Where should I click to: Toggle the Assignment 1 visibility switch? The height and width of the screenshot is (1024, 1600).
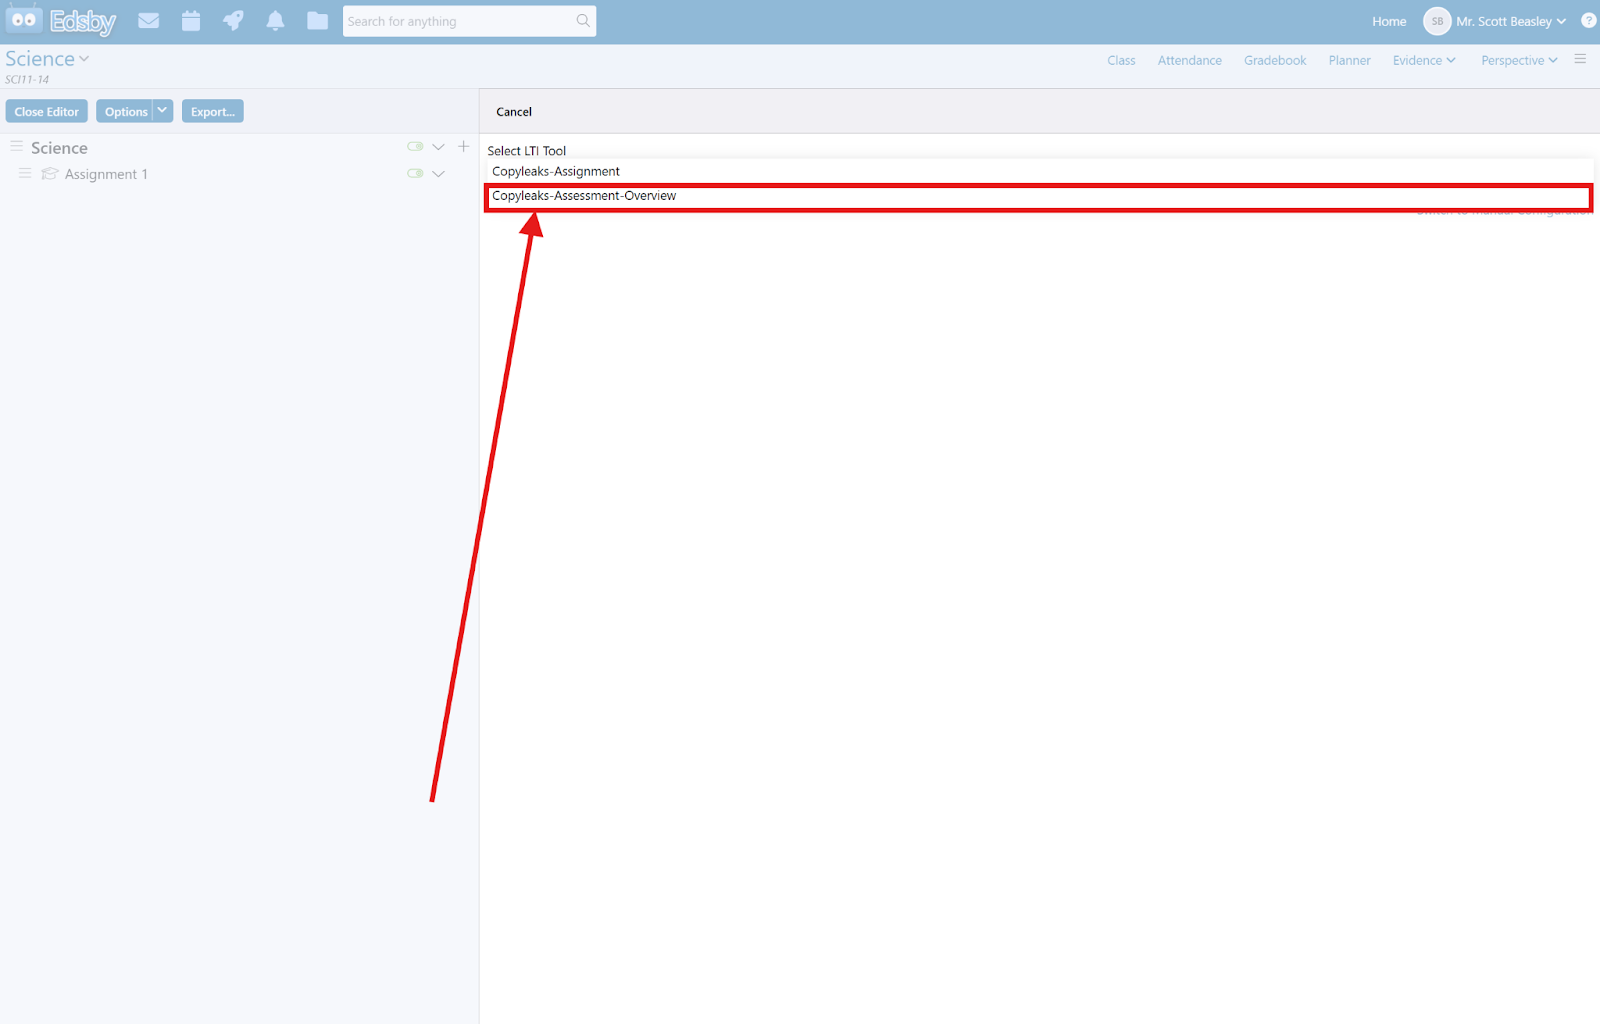[x=415, y=174]
